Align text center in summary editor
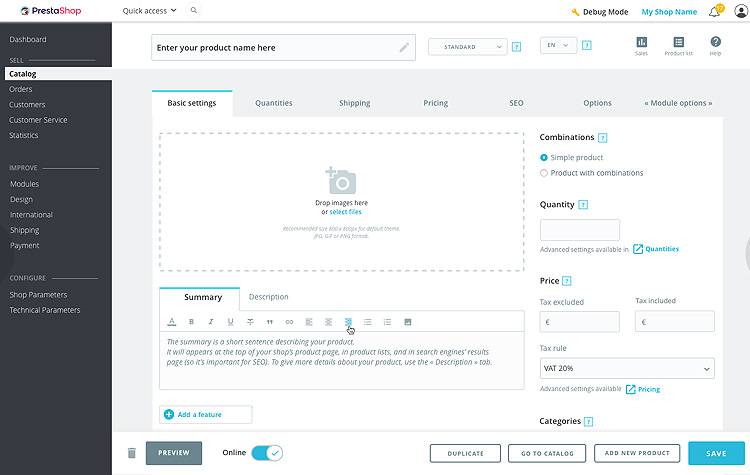 (x=329, y=322)
